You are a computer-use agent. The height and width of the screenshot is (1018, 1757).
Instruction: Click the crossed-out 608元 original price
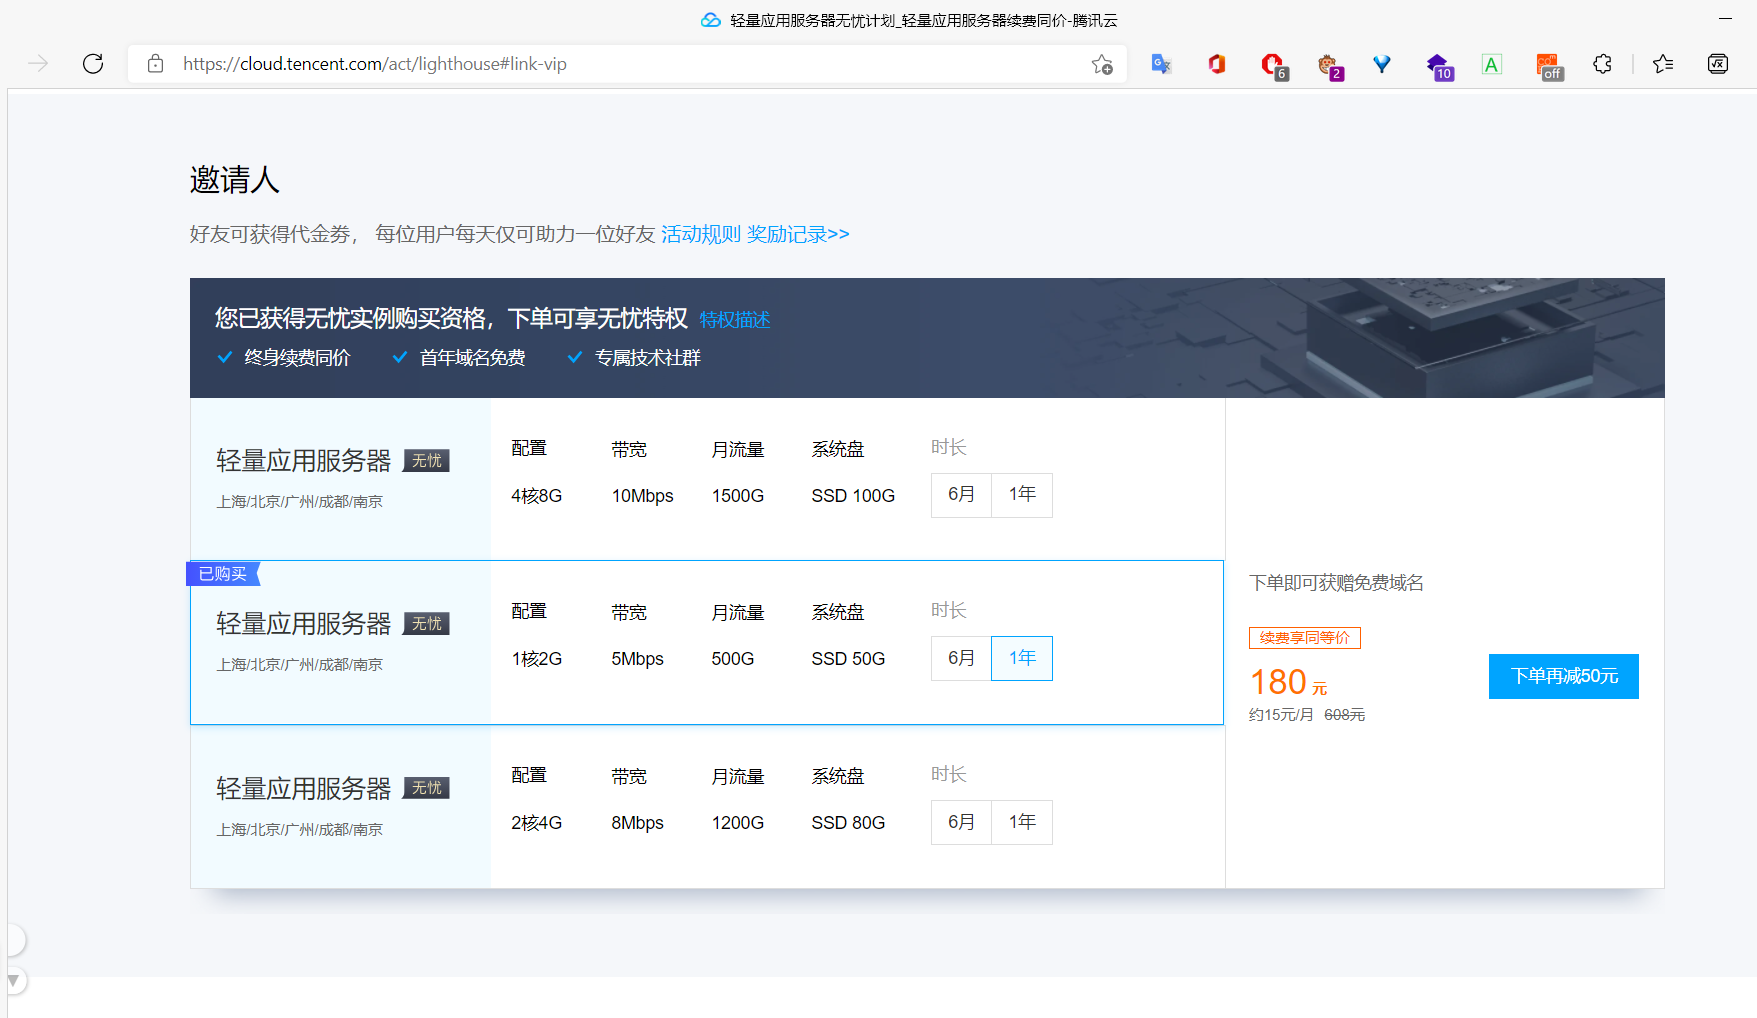(x=1345, y=715)
